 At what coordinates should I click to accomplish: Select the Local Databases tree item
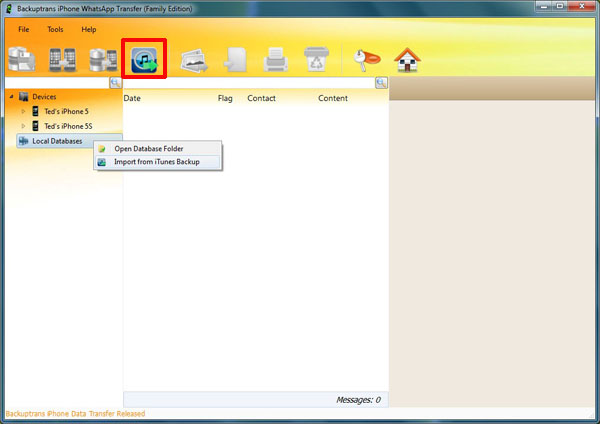(x=57, y=141)
